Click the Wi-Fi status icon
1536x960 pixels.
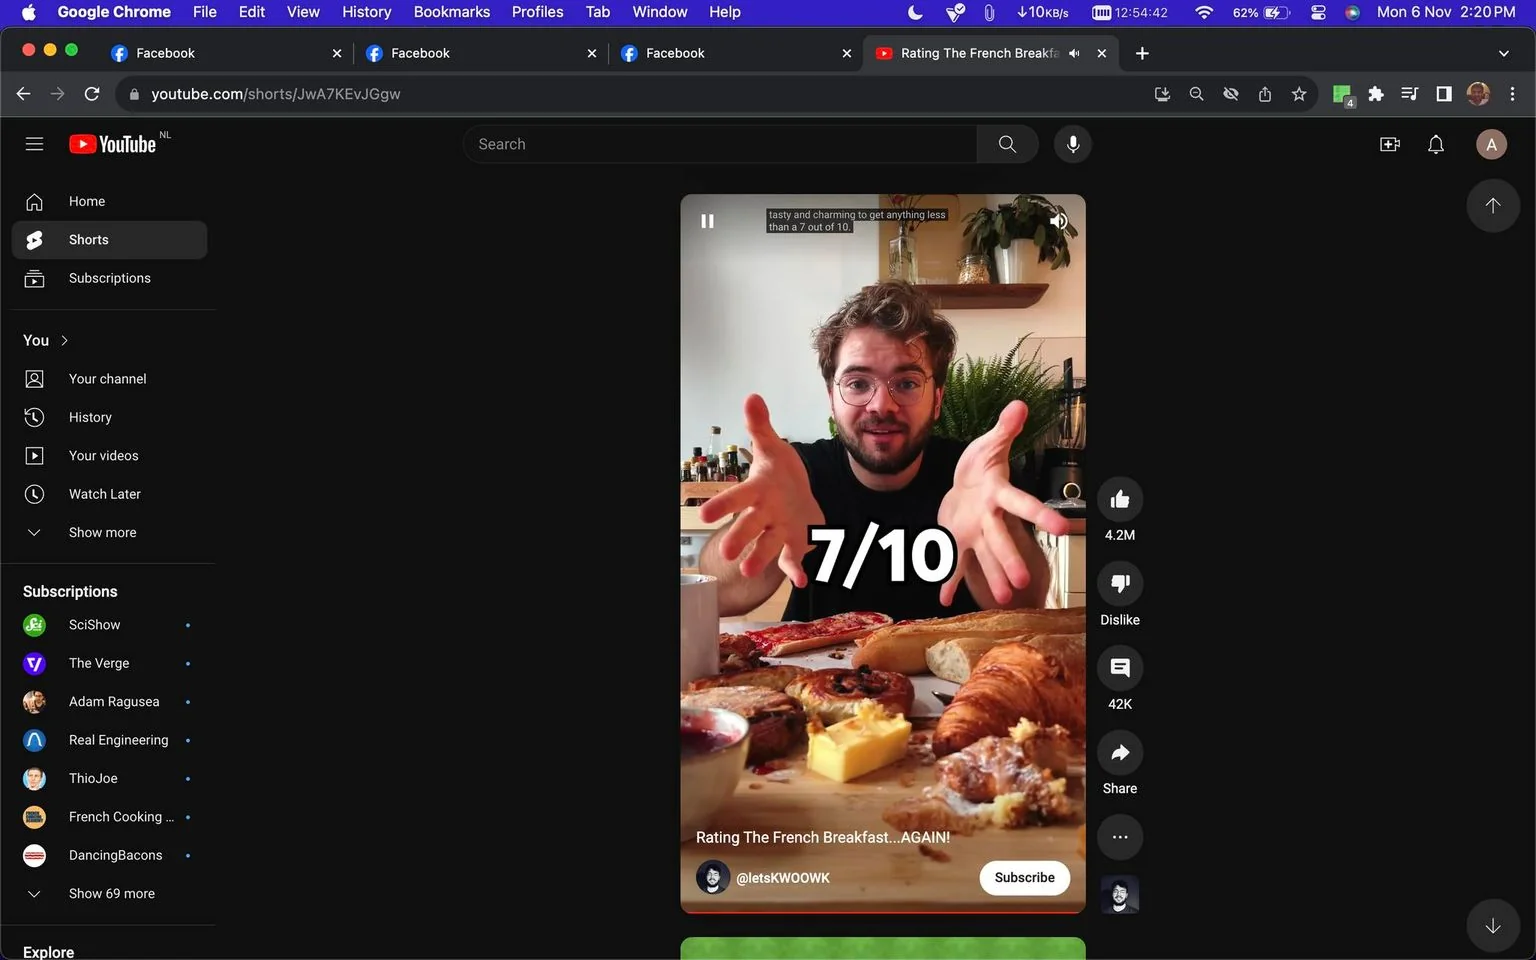[x=1204, y=12]
